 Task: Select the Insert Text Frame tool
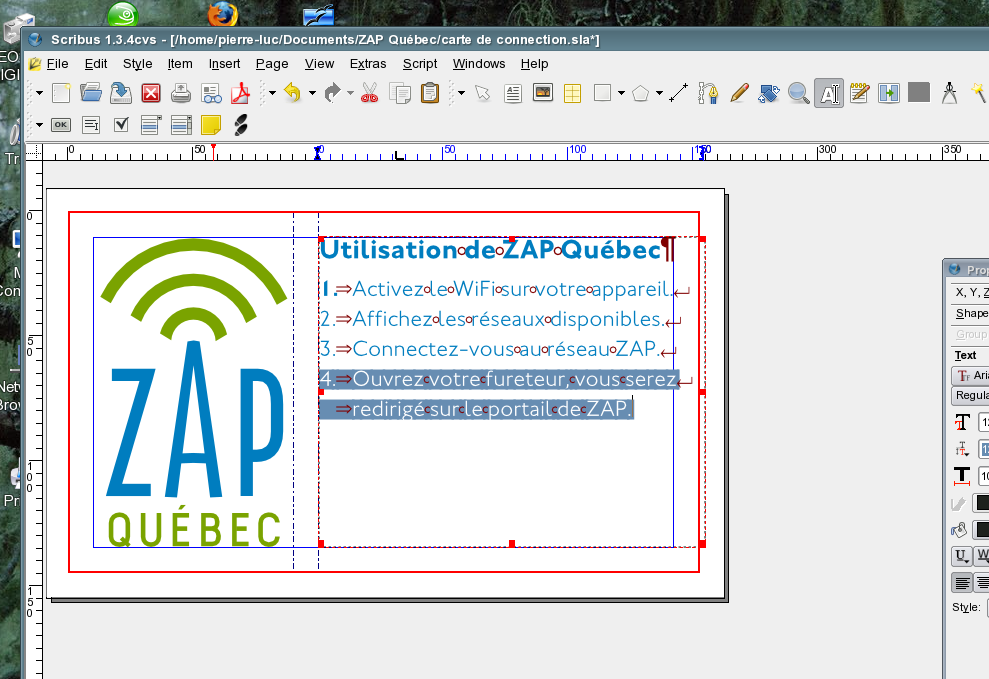[x=513, y=93]
